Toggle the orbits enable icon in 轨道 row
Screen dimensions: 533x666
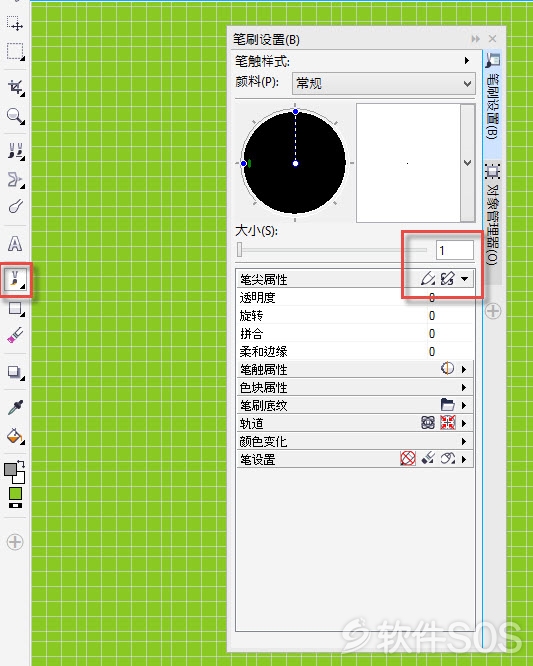coord(428,423)
